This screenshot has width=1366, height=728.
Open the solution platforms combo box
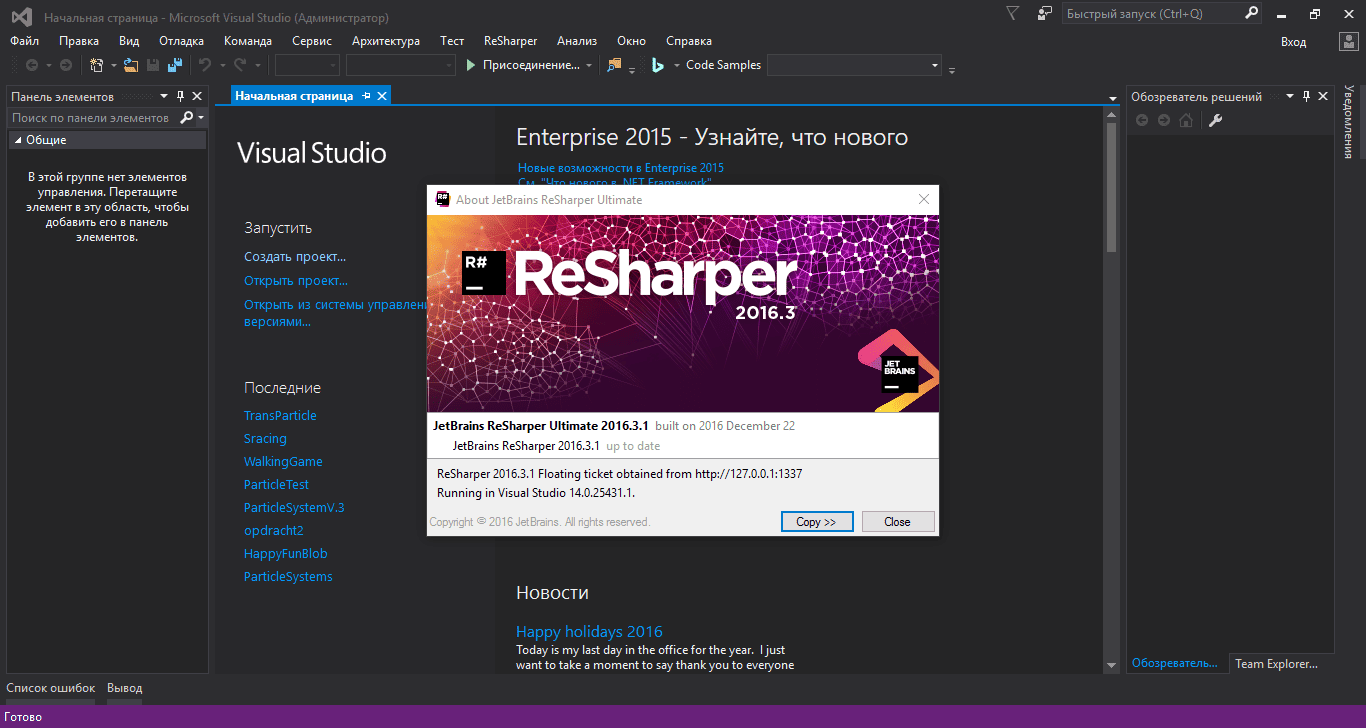pos(401,65)
